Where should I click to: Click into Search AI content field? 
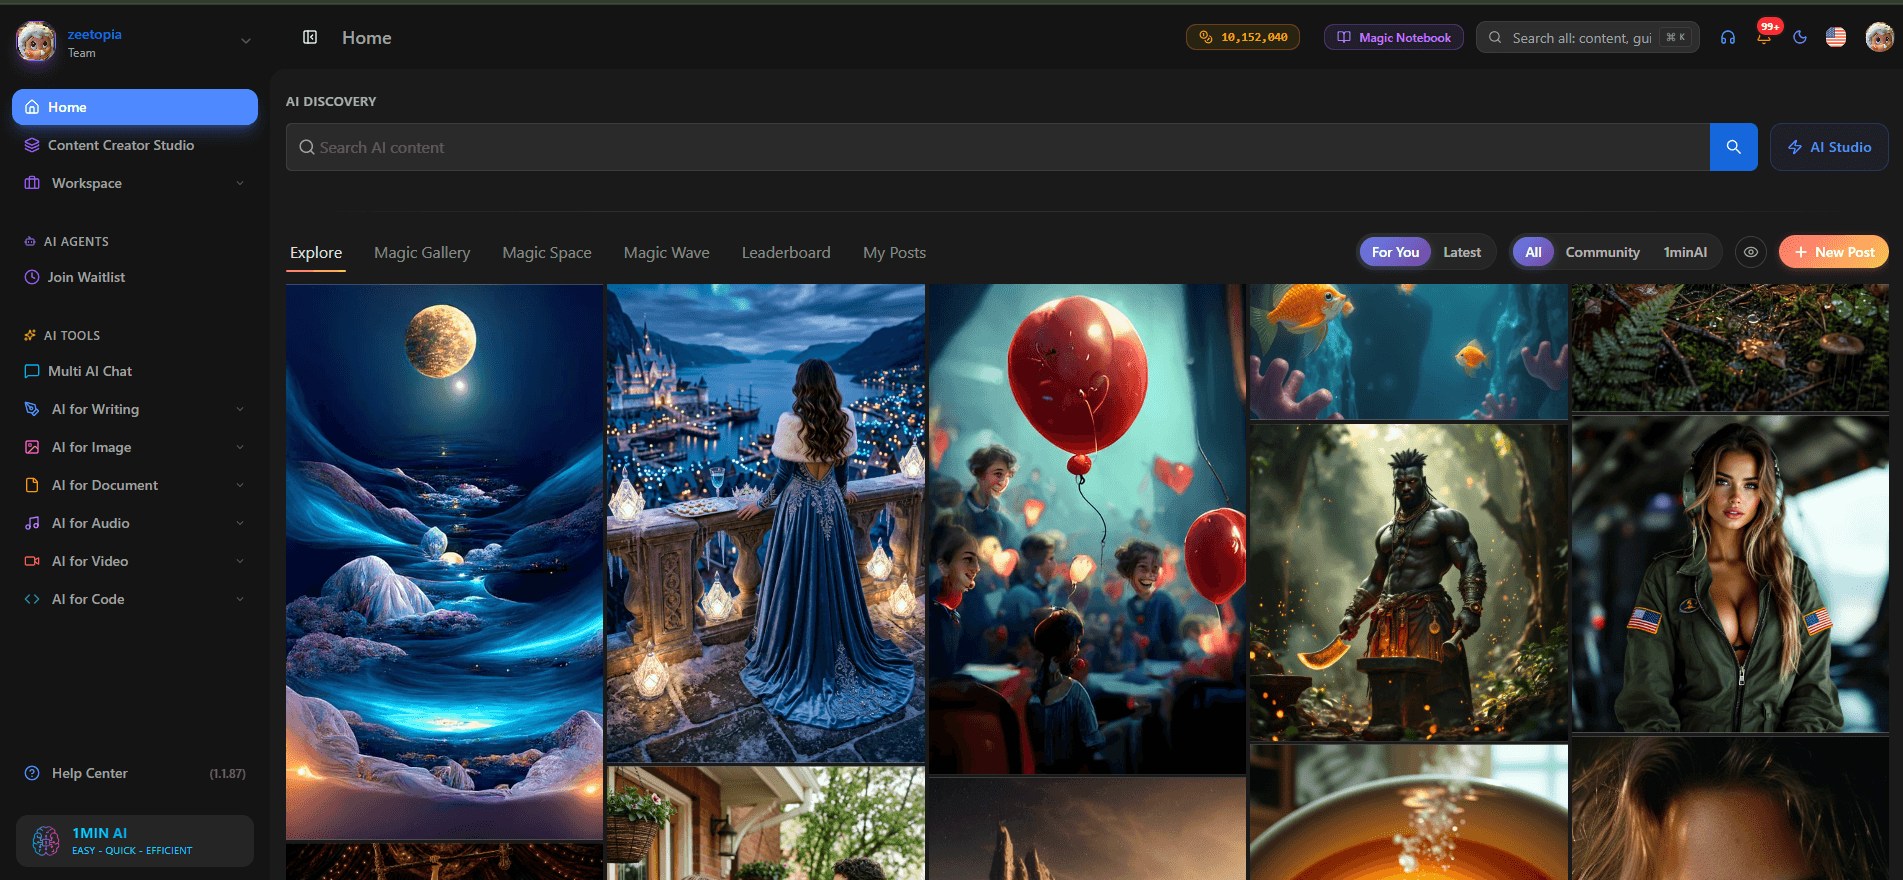[998, 147]
